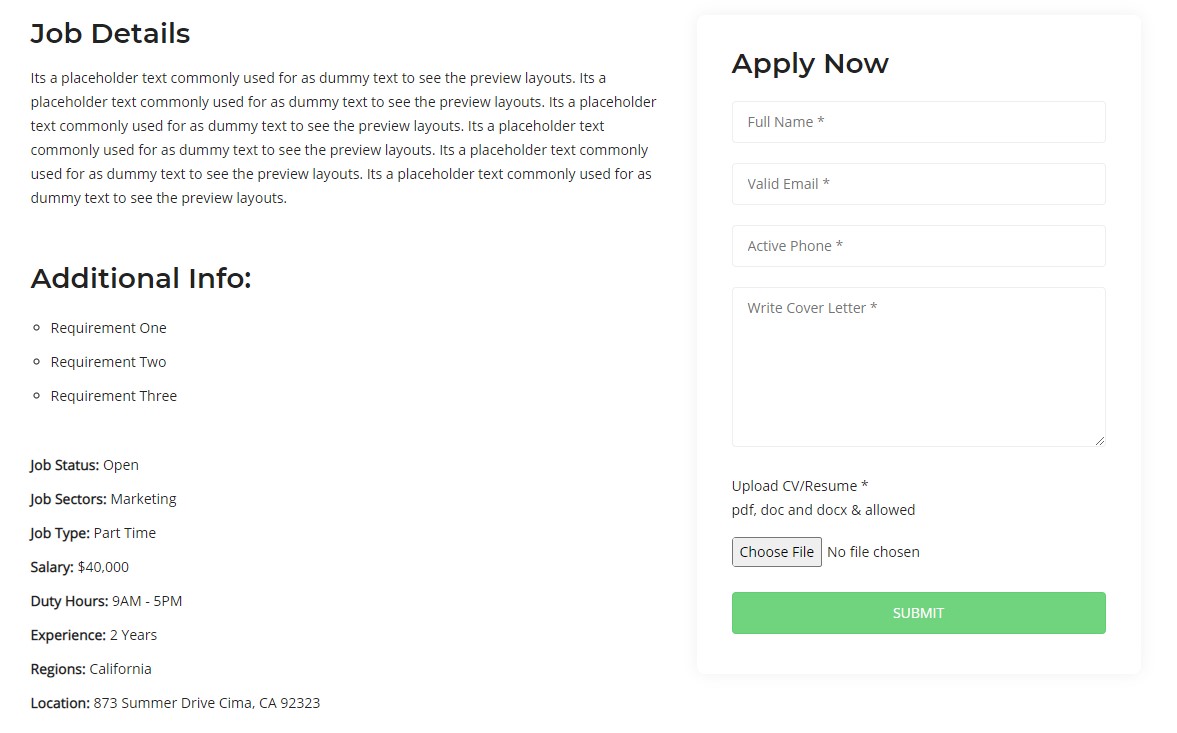Click the Upload CV/Resume label

point(800,486)
